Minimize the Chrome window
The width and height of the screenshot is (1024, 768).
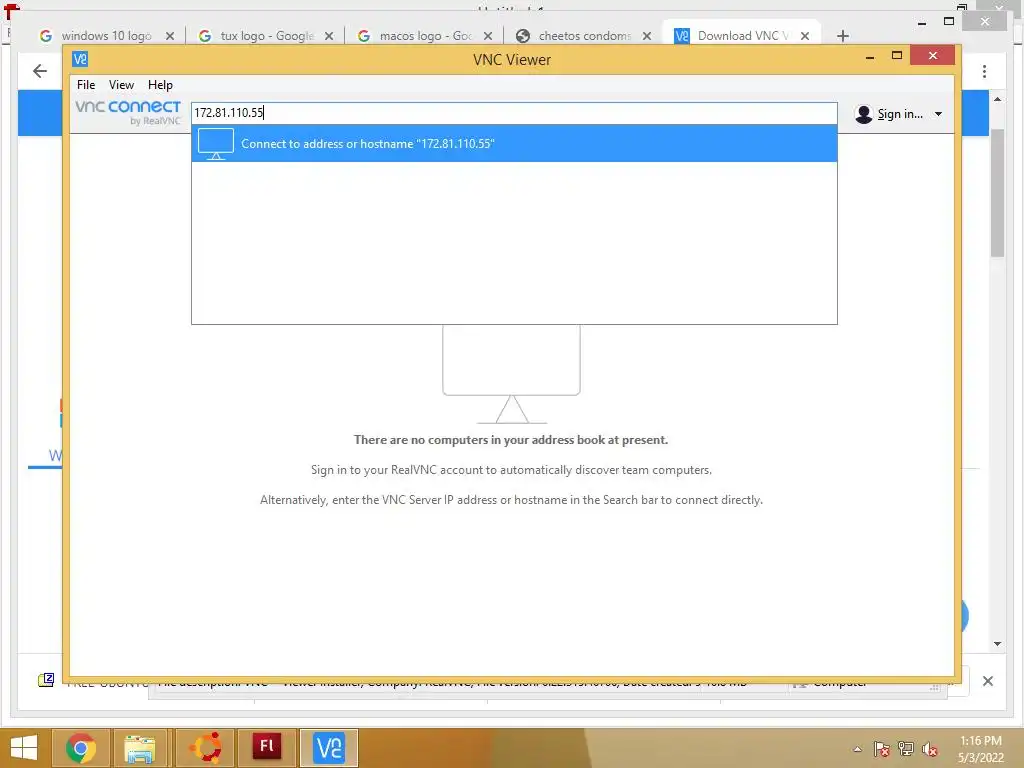922,23
